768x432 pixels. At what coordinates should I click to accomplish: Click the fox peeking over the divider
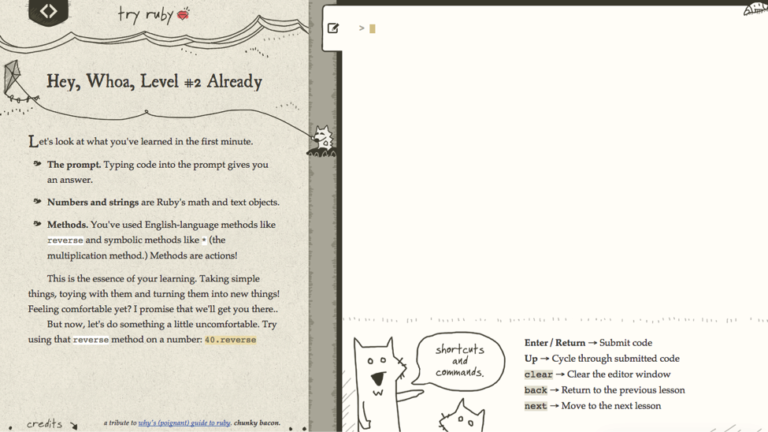click(323, 141)
